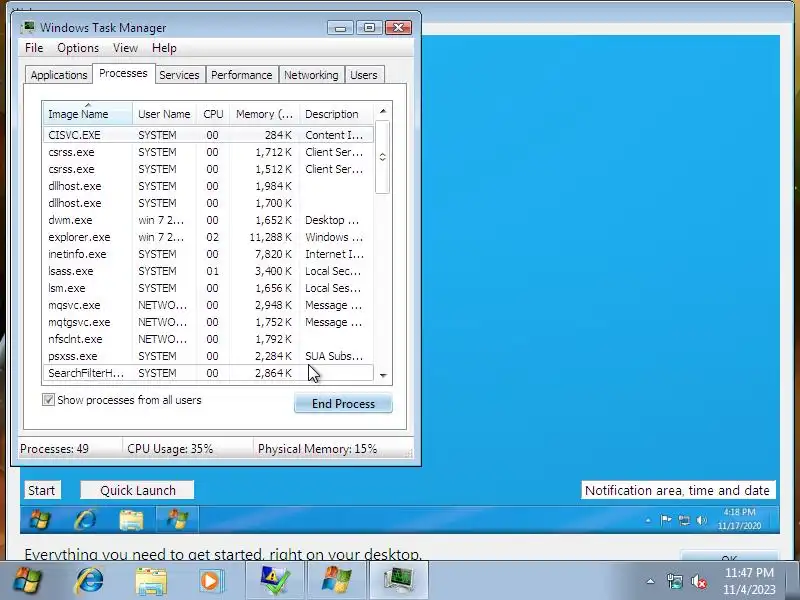
Task: Switch to the Performance tab
Action: click(x=241, y=75)
